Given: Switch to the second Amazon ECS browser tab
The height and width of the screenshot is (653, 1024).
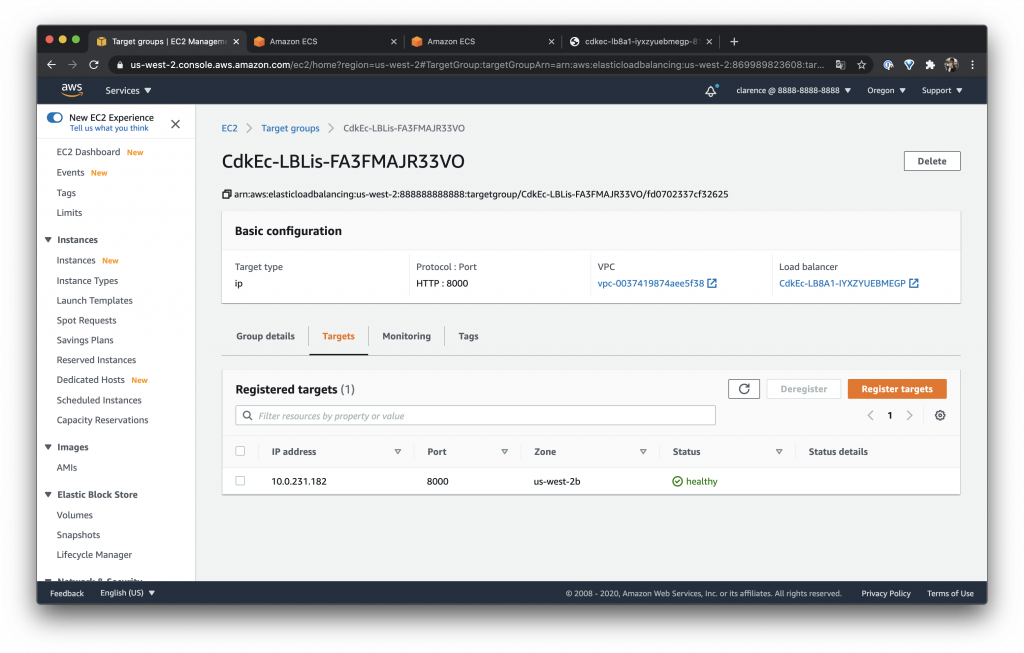Looking at the screenshot, I should point(480,41).
